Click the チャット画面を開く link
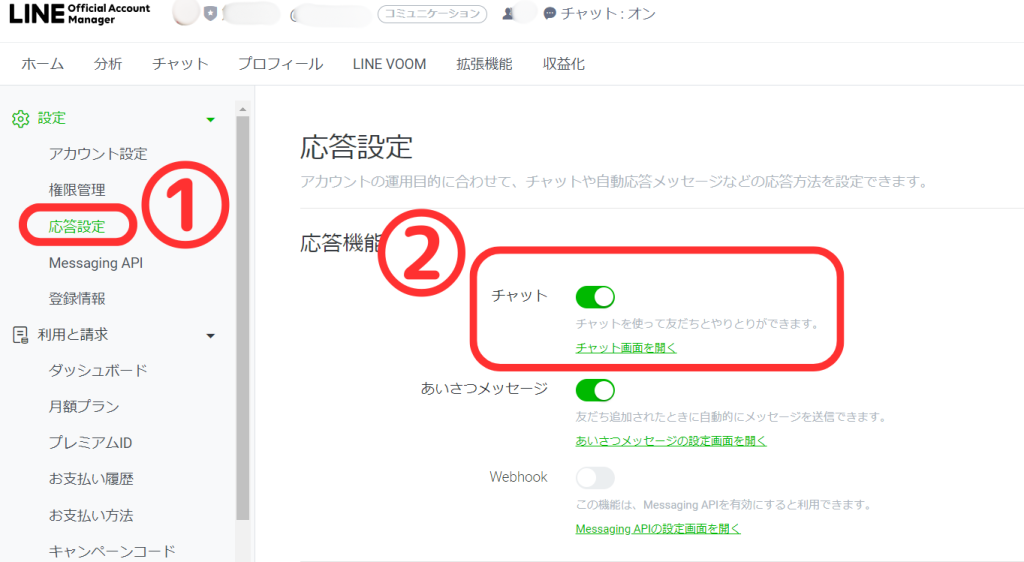 [626, 348]
